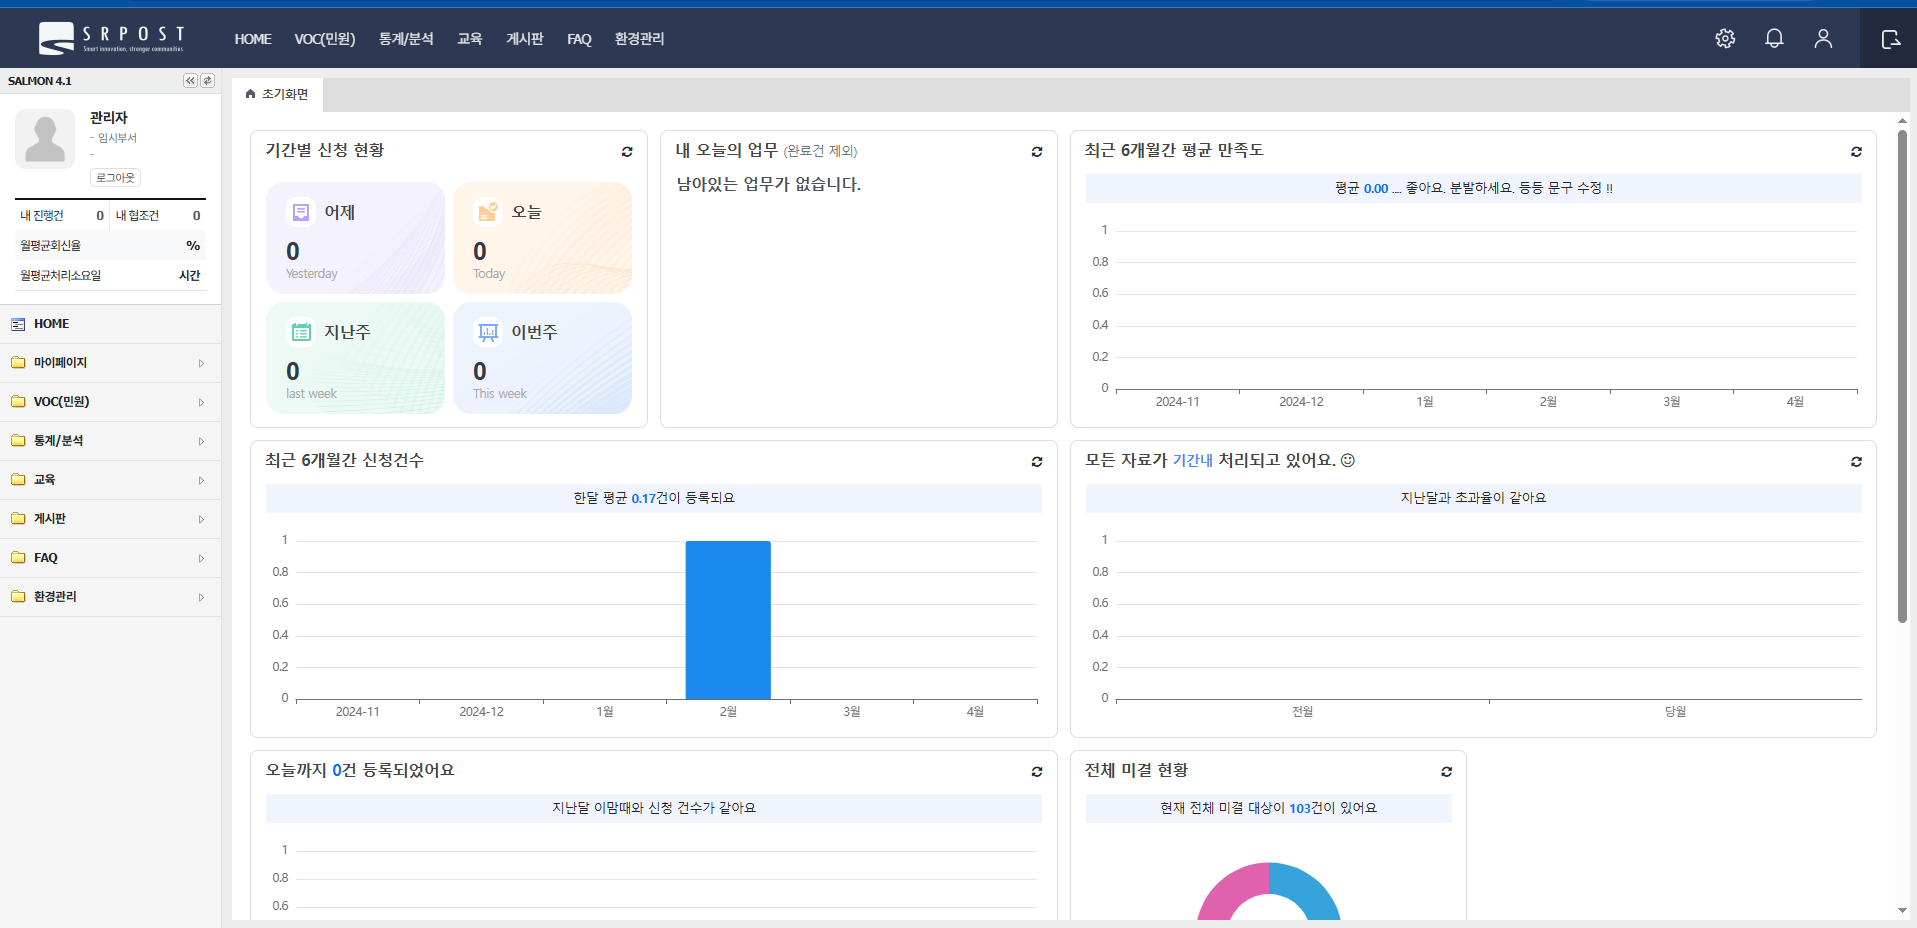Open notifications with the bell icon
1917x928 pixels.
pyautogui.click(x=1774, y=39)
